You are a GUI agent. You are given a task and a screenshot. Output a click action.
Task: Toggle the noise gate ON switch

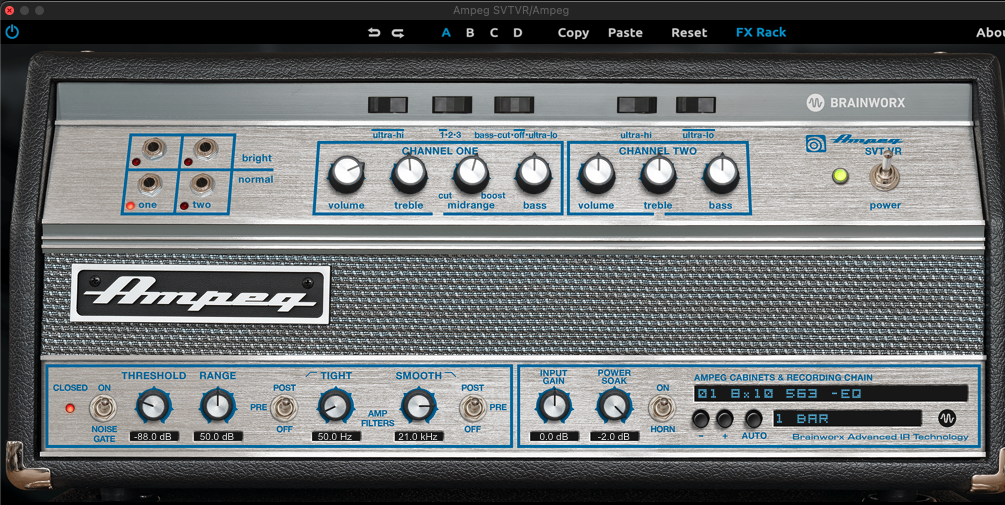point(104,408)
